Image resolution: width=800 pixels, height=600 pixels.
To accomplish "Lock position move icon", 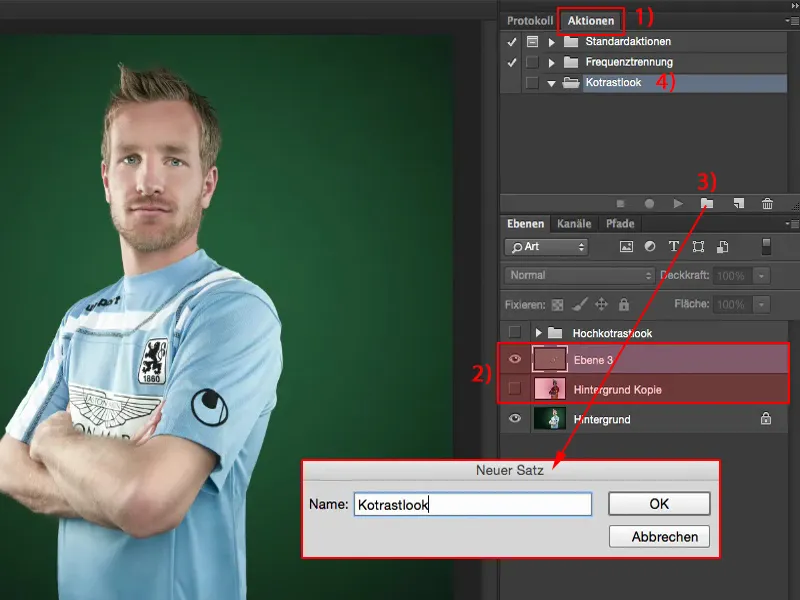I will coord(602,305).
